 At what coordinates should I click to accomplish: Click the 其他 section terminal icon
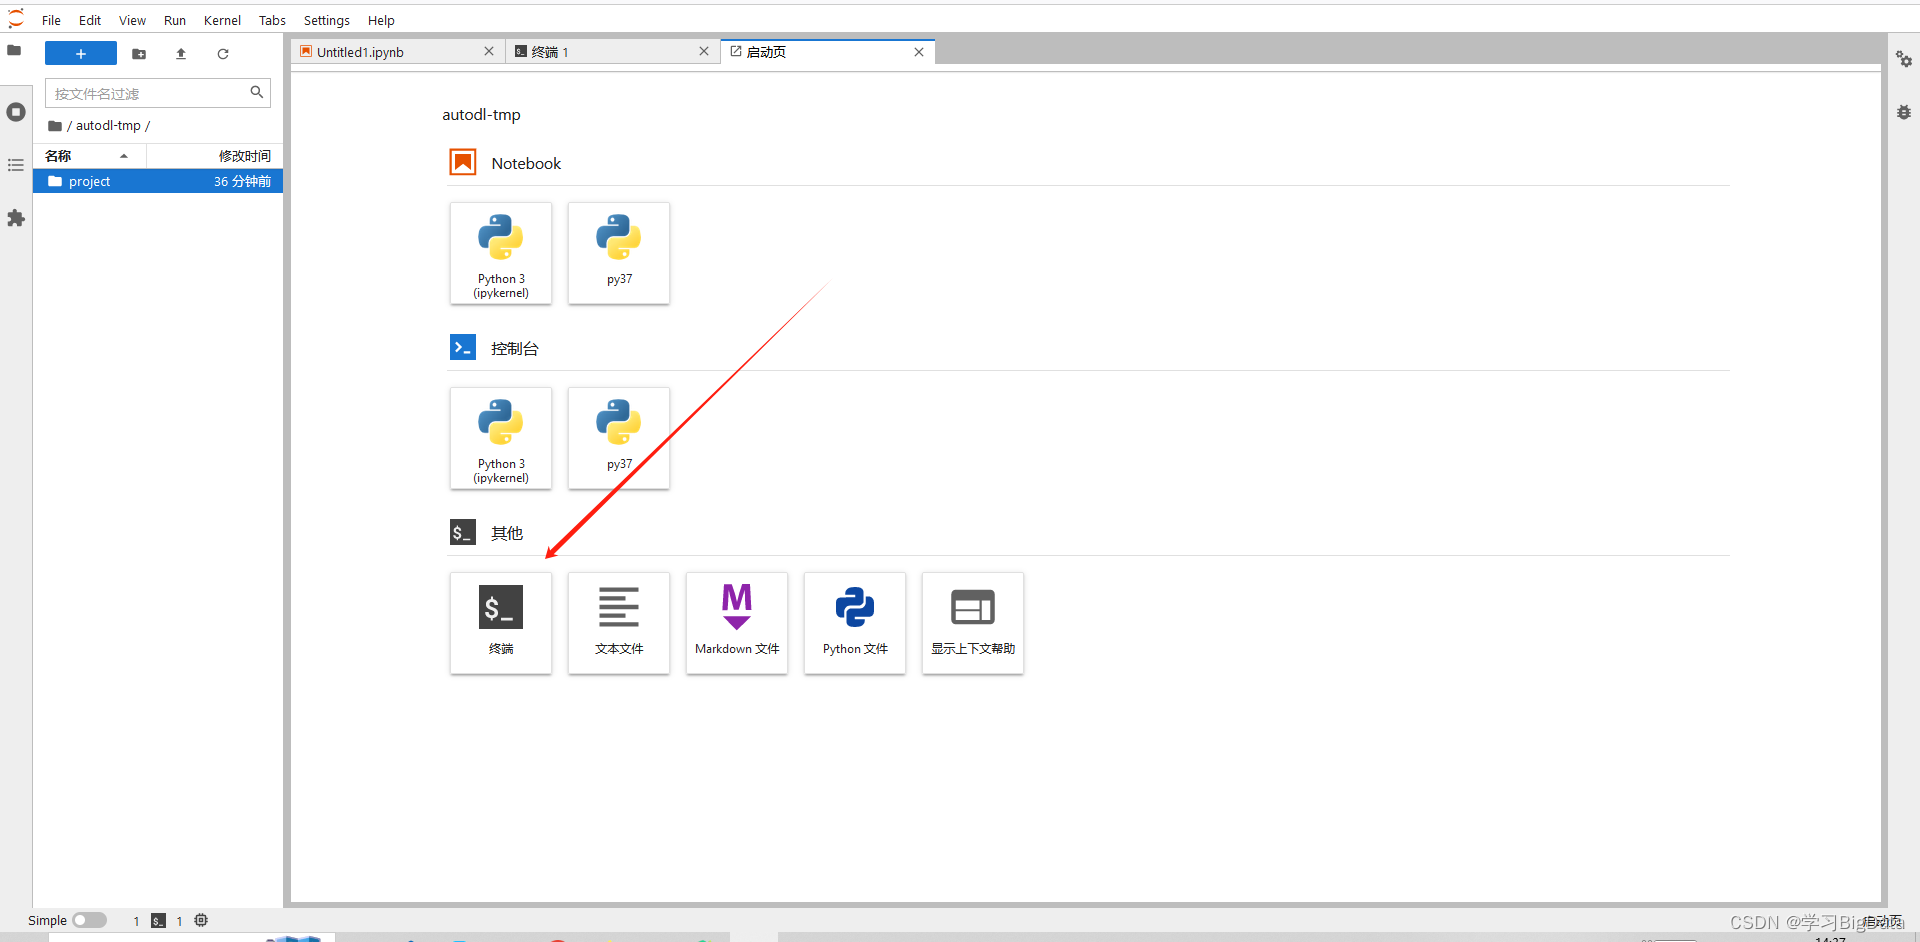[463, 532]
